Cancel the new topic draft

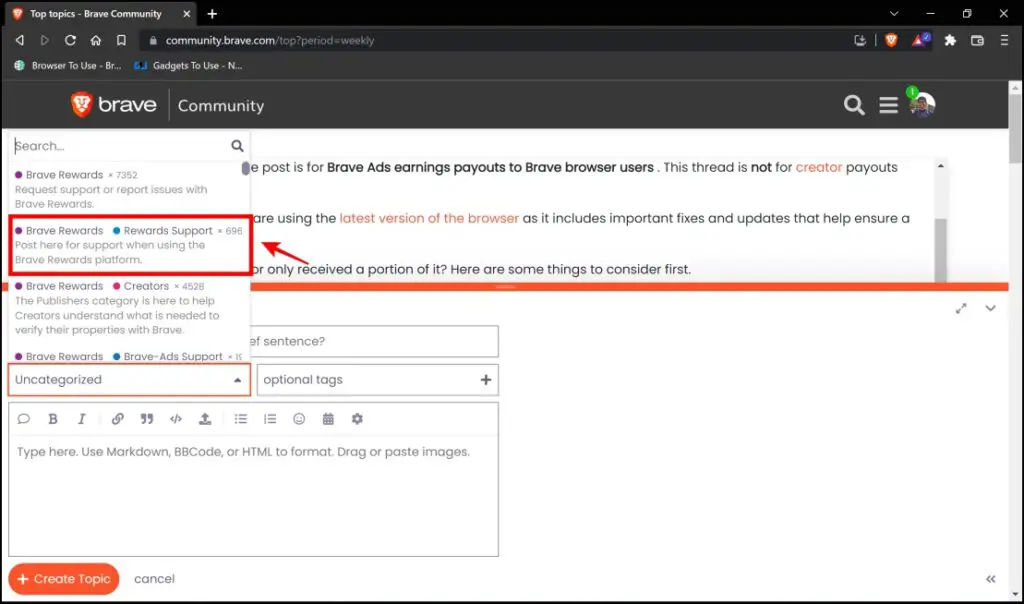tap(154, 579)
